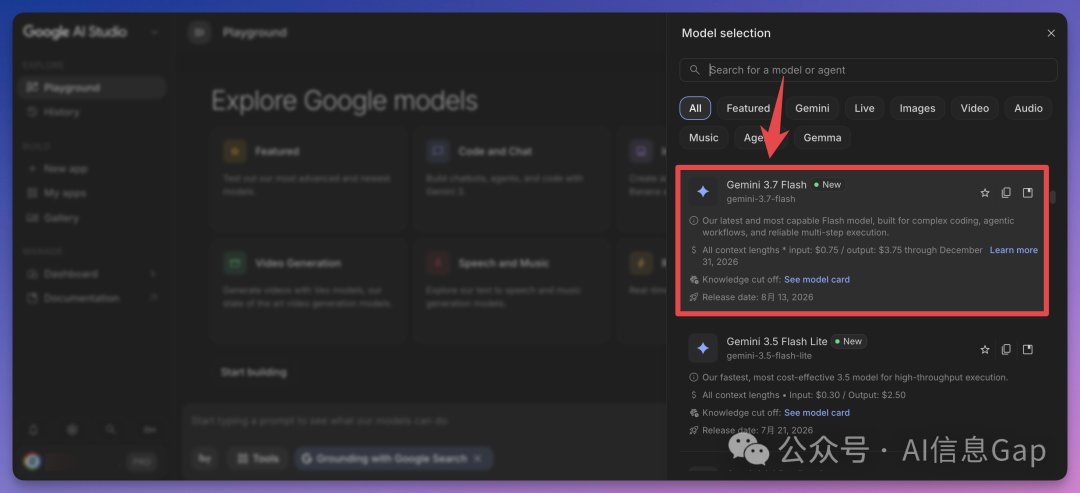Screen dimensions: 1080x493
Task: Click the sparkle icon for Gemini 3.5 Flash Lite
Action: [703, 348]
